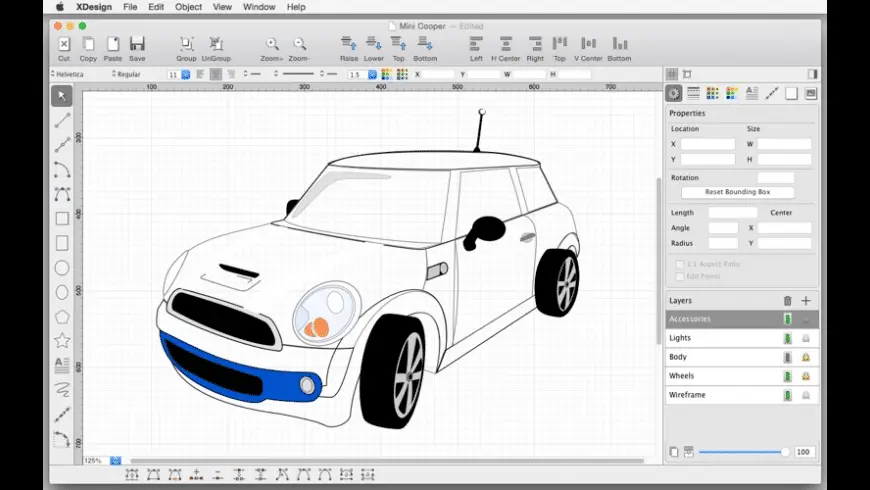Open the line style dropdown
This screenshot has height=490, width=870.
pyautogui.click(x=295, y=74)
